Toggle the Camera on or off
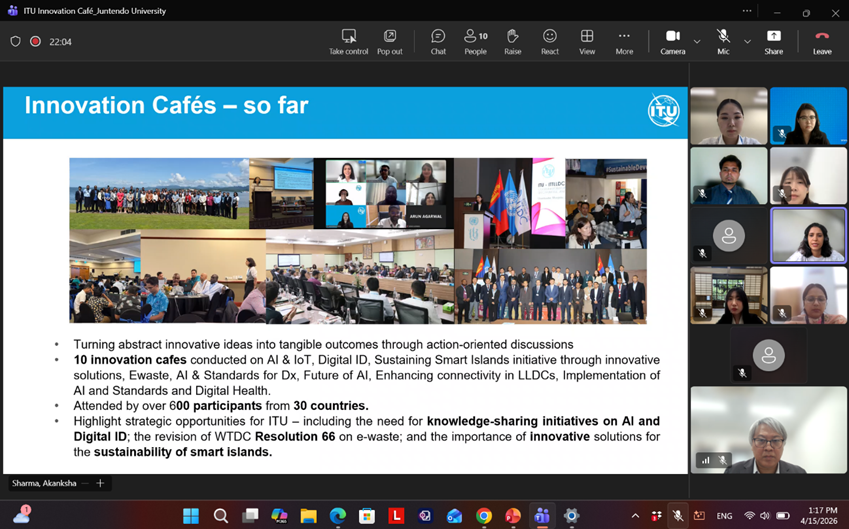This screenshot has height=529, width=849. [x=673, y=41]
